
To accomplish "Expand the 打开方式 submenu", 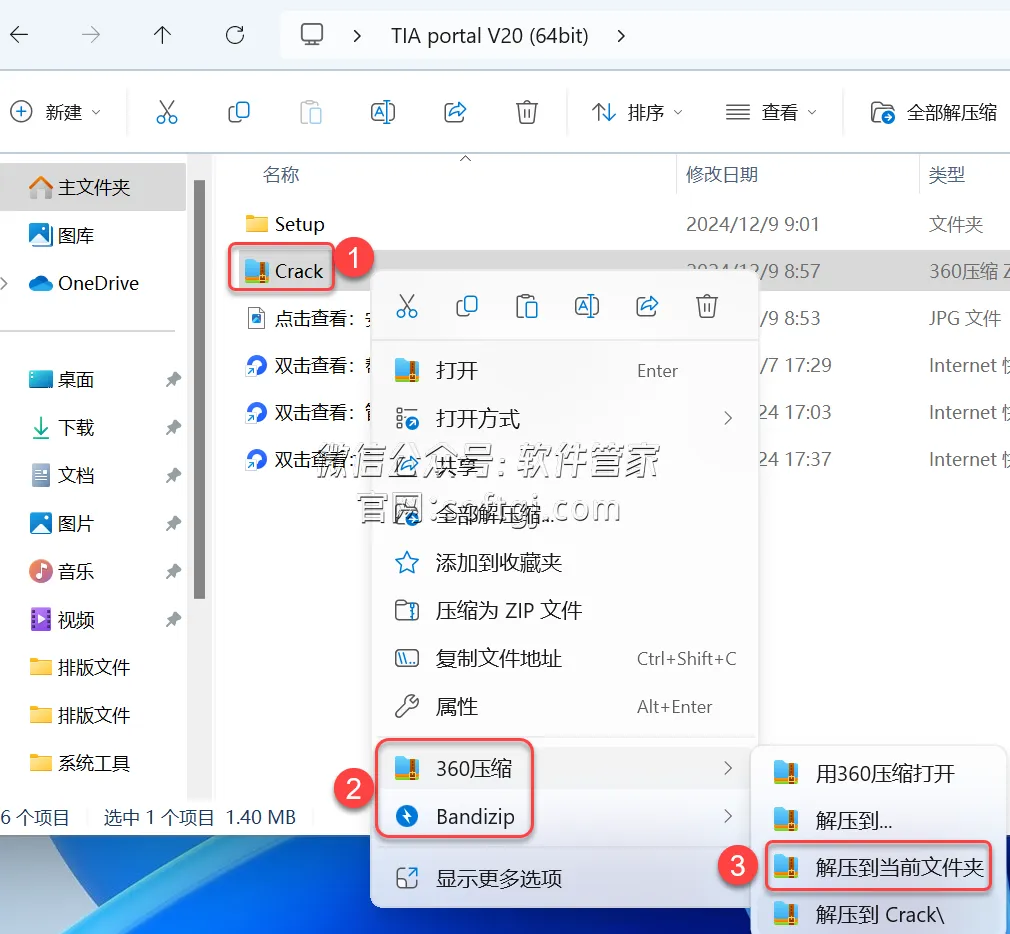I will click(x=564, y=419).
